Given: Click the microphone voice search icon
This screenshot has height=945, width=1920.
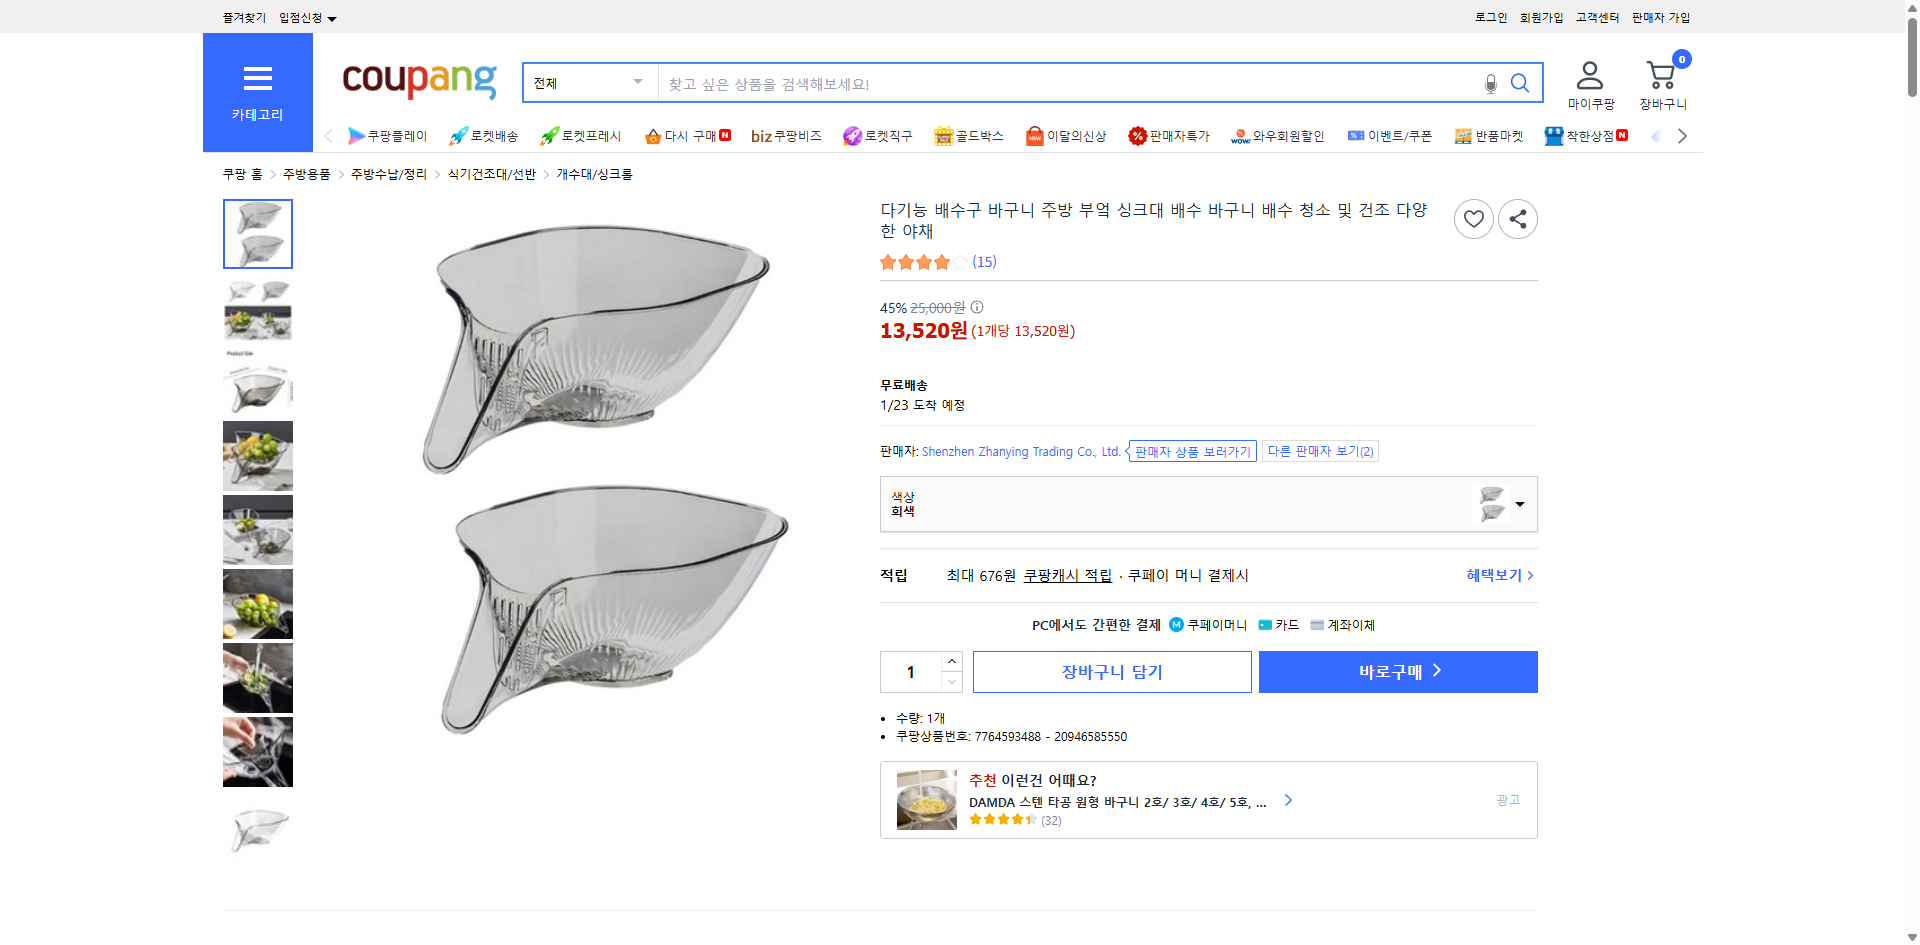Looking at the screenshot, I should (x=1490, y=83).
